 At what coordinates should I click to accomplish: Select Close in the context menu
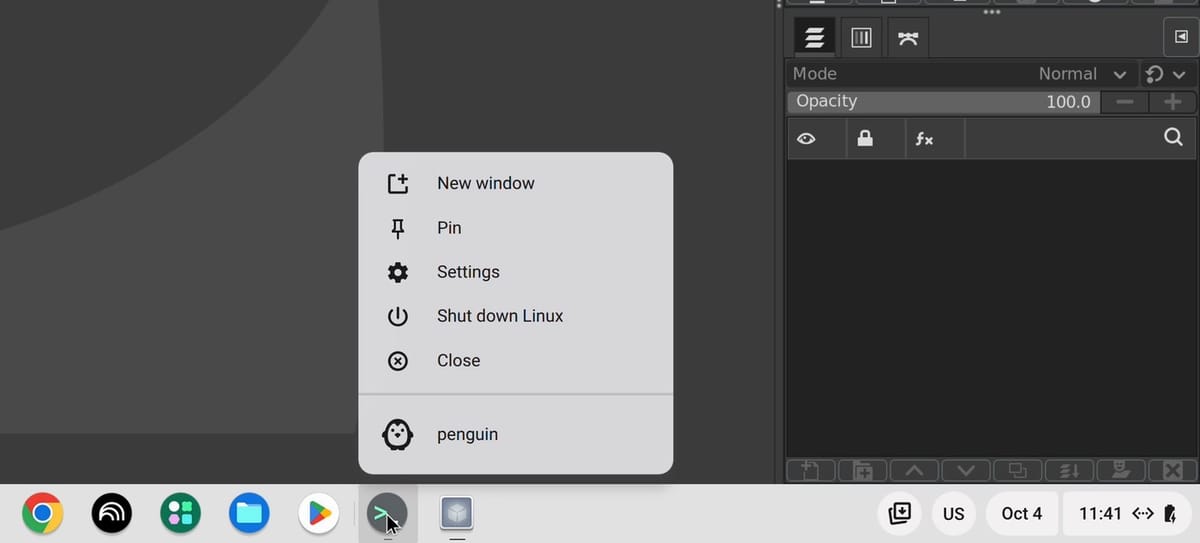point(516,361)
